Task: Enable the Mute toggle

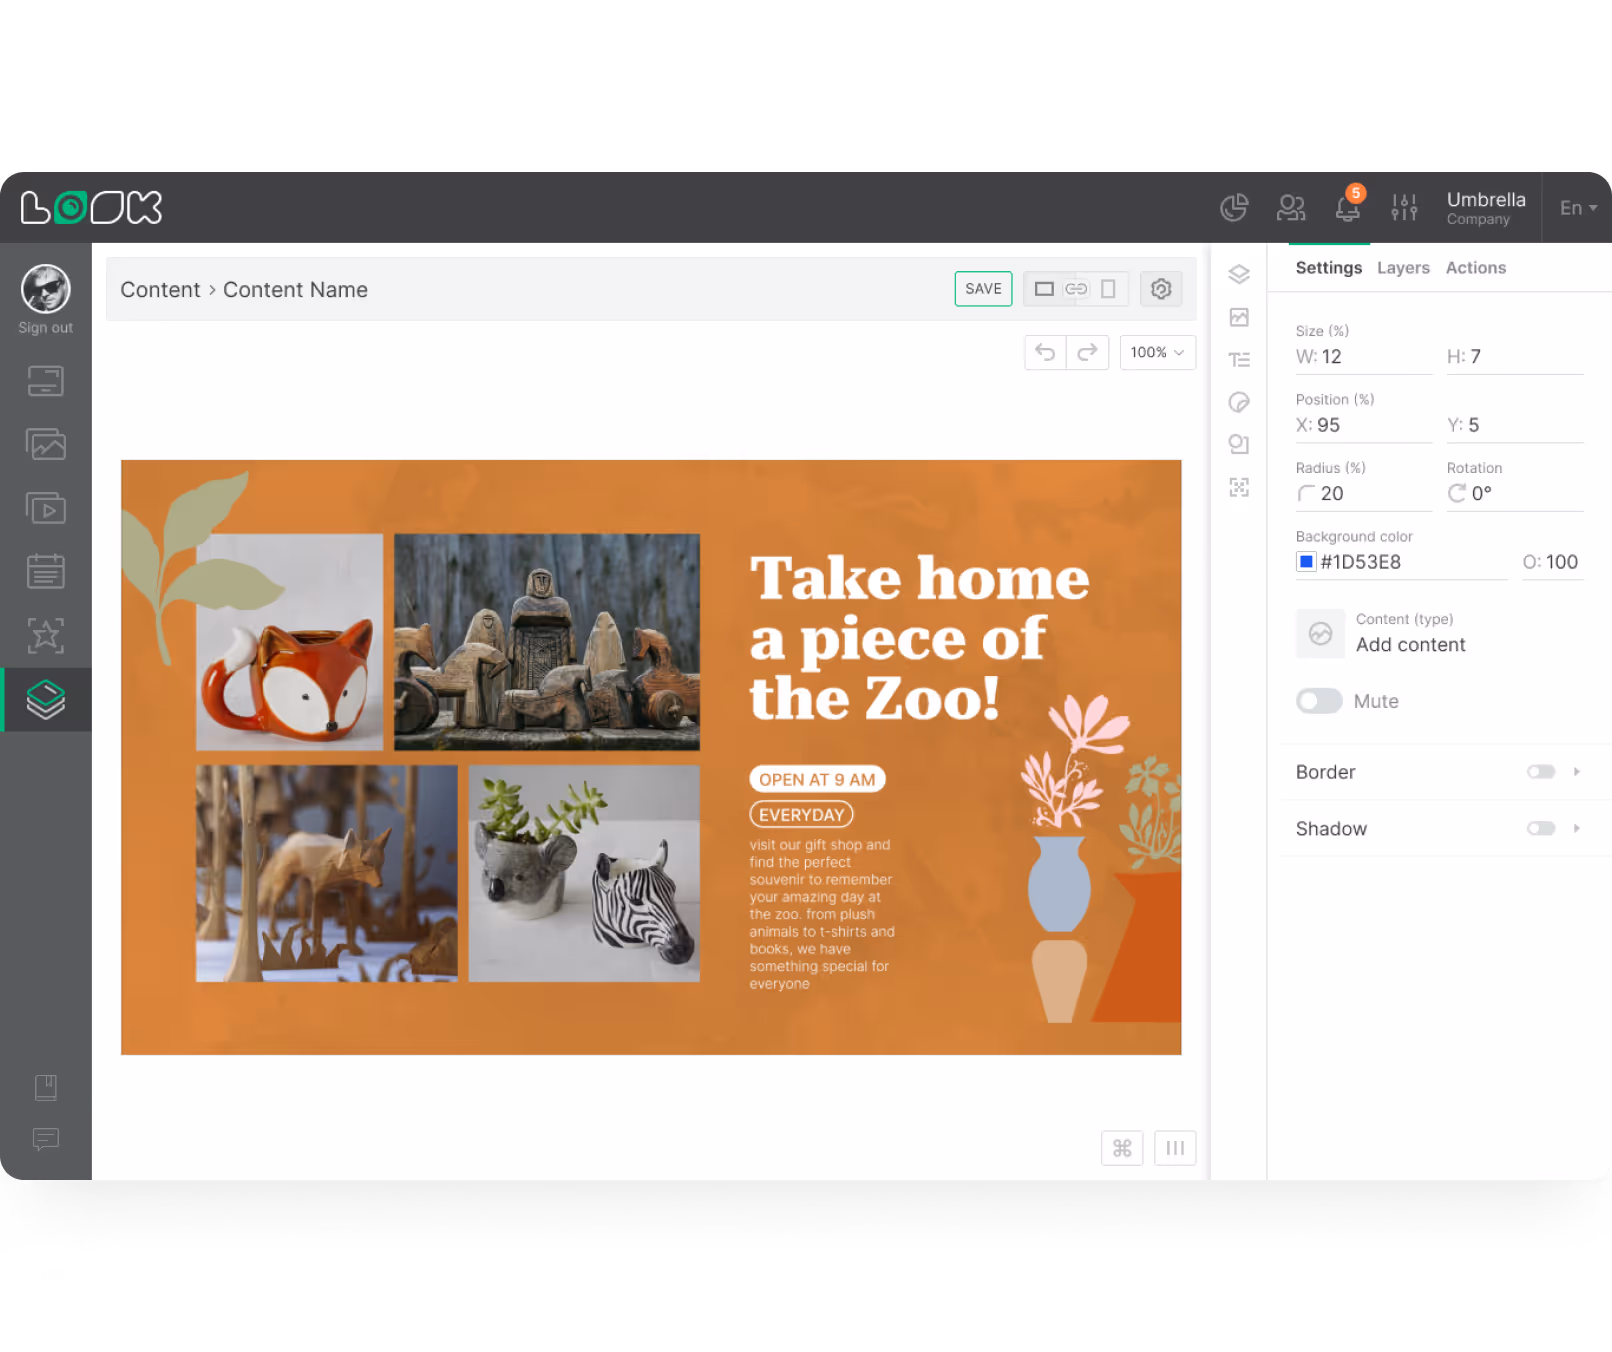Action: [1318, 701]
